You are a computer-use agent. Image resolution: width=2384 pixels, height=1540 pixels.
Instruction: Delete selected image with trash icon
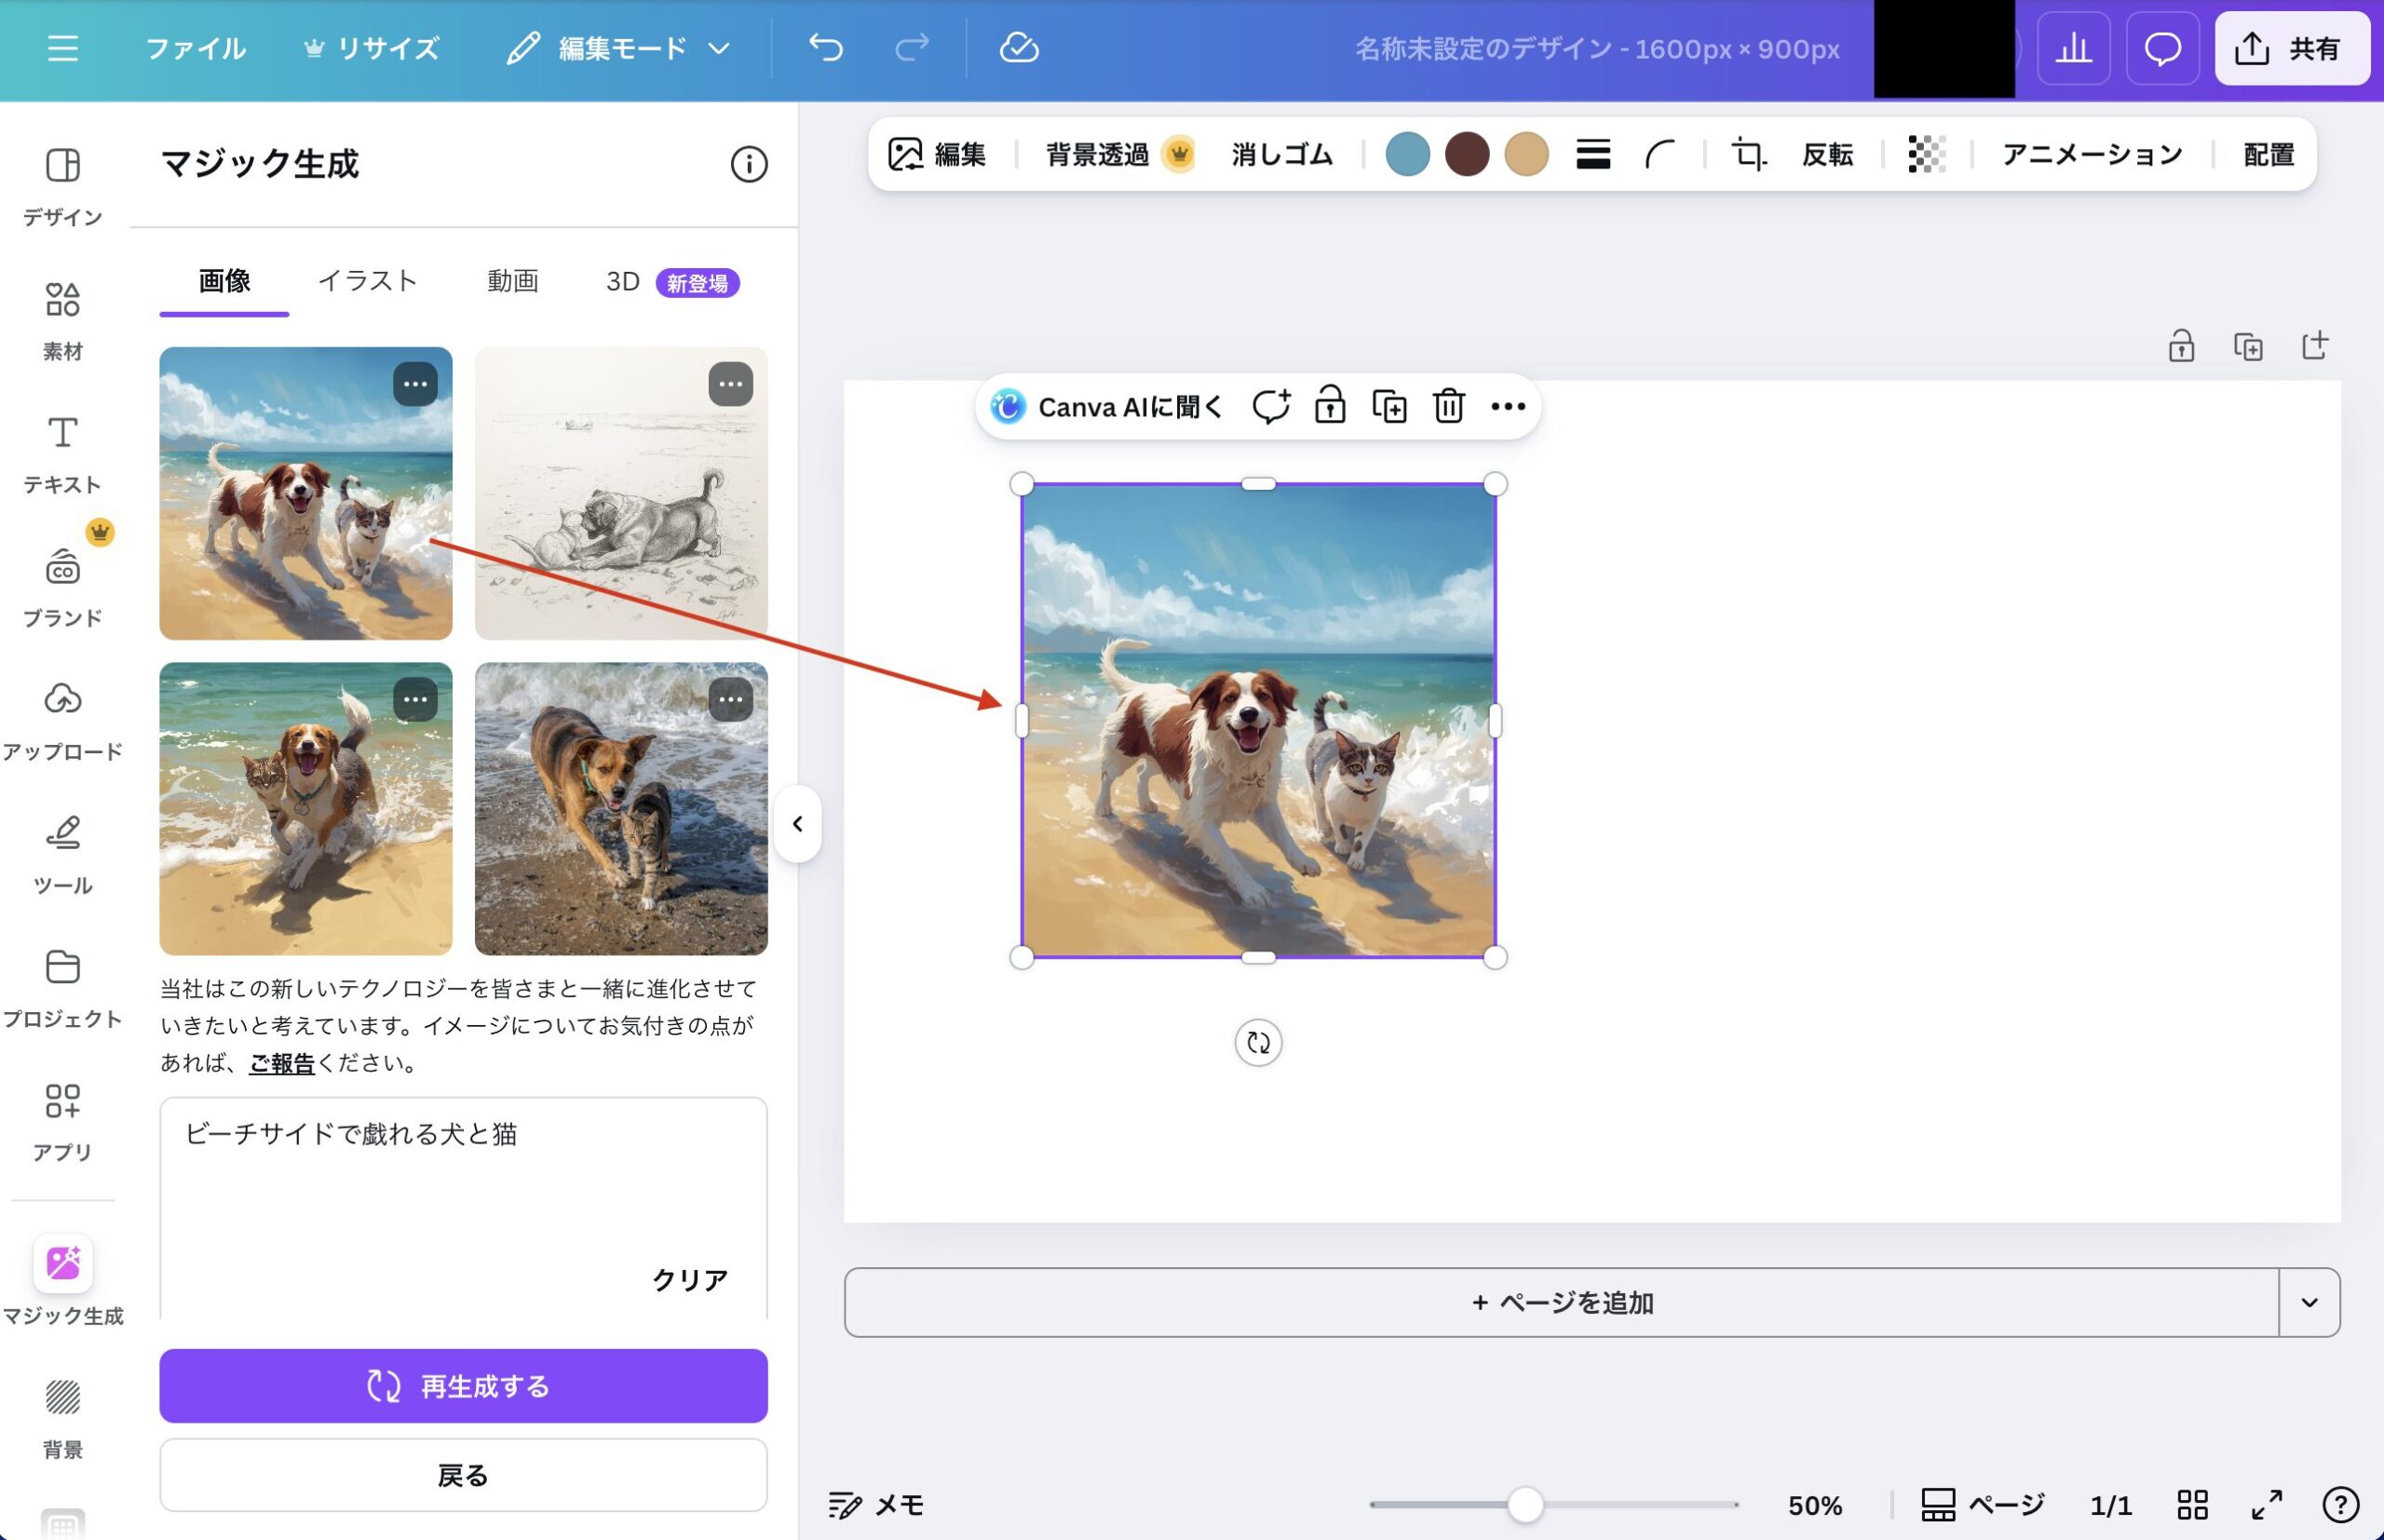point(1448,407)
